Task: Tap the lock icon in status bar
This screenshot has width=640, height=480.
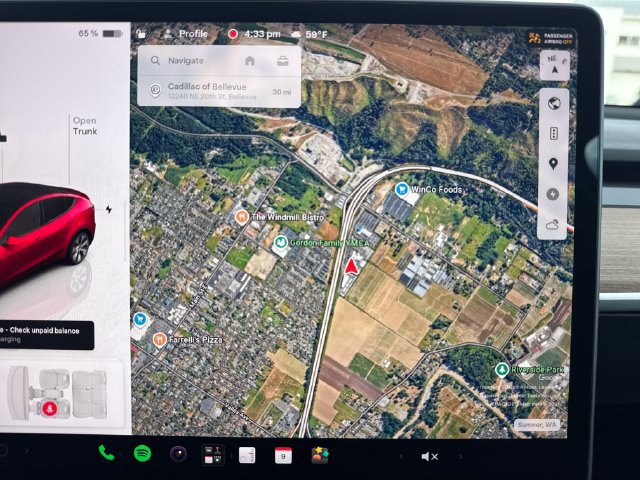Action: click(141, 34)
